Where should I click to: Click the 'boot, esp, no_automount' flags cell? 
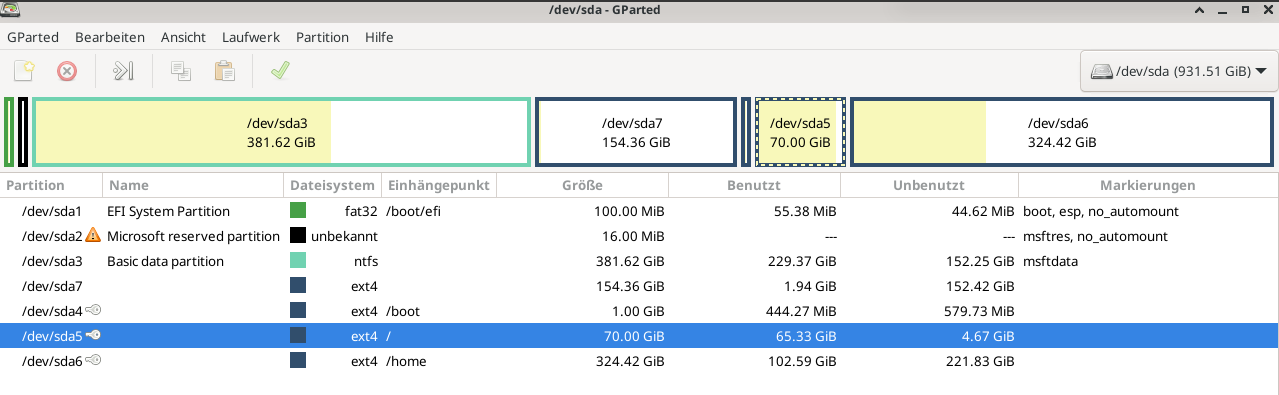pyautogui.click(x=1101, y=211)
